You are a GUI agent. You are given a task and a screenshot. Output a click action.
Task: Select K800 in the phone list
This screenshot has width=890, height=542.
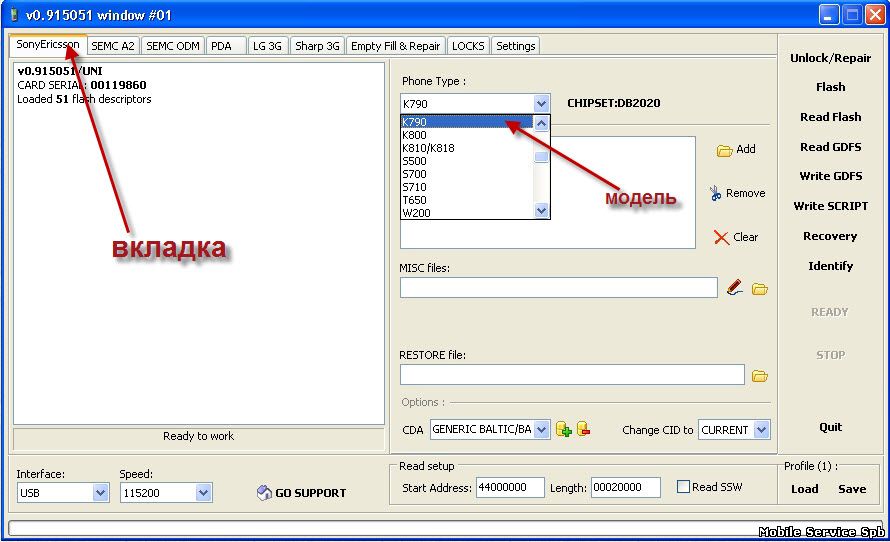[x=467, y=135]
